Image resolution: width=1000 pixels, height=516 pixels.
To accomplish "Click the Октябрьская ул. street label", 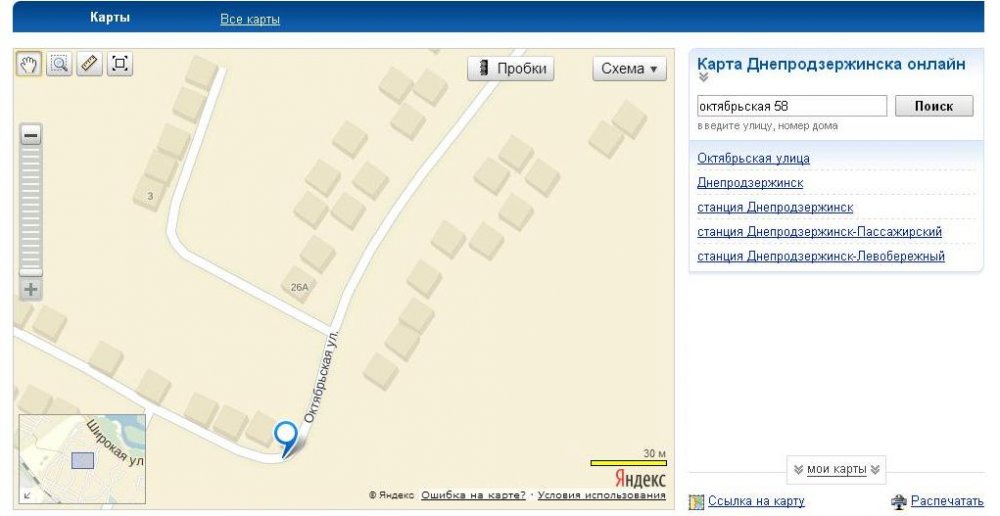I will pos(321,376).
